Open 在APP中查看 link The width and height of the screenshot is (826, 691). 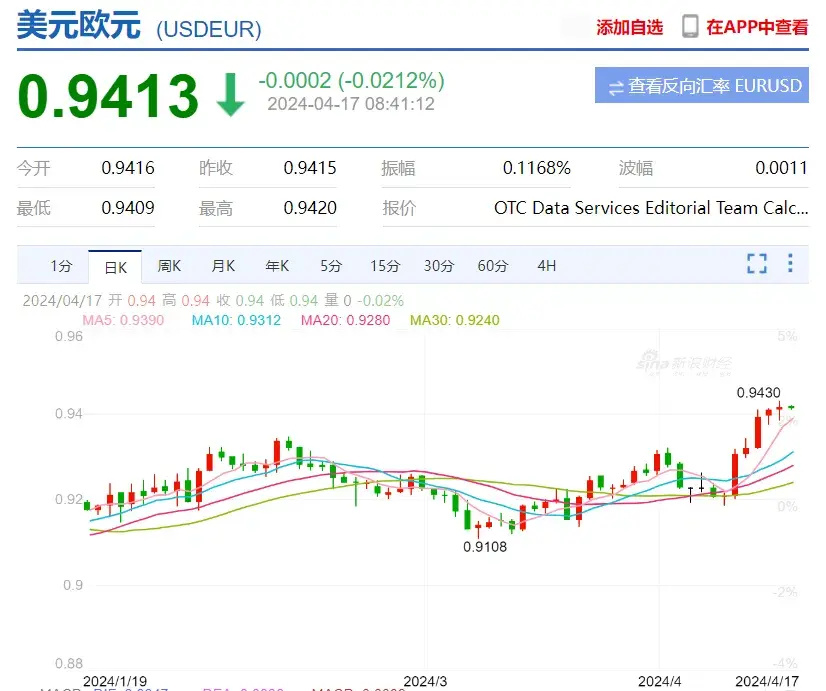[757, 27]
